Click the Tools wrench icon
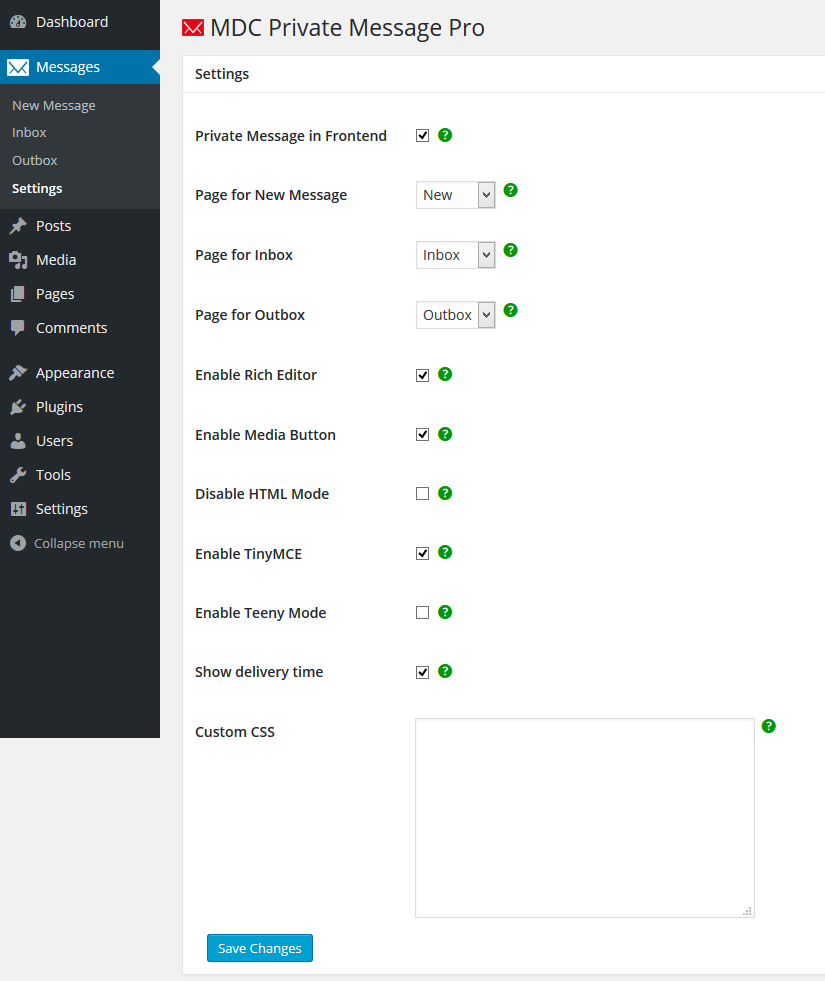 (18, 475)
